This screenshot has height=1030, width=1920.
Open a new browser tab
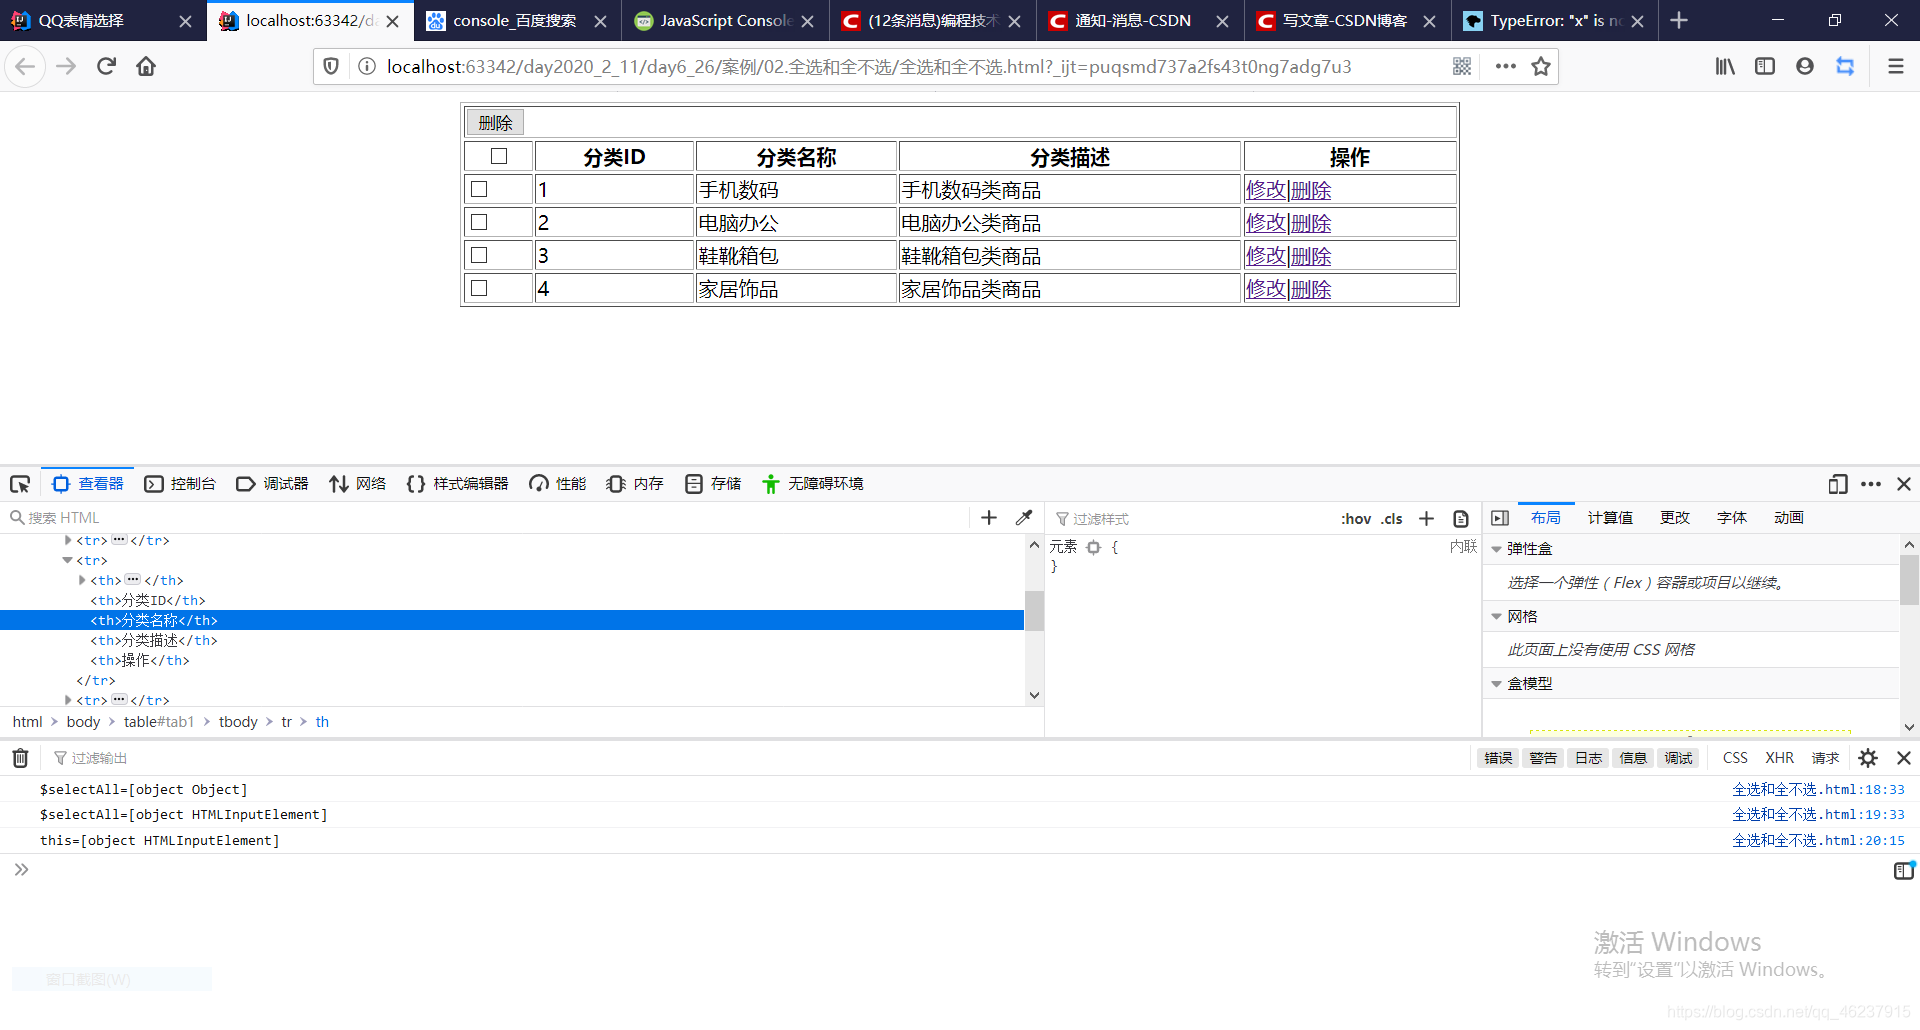1679,20
